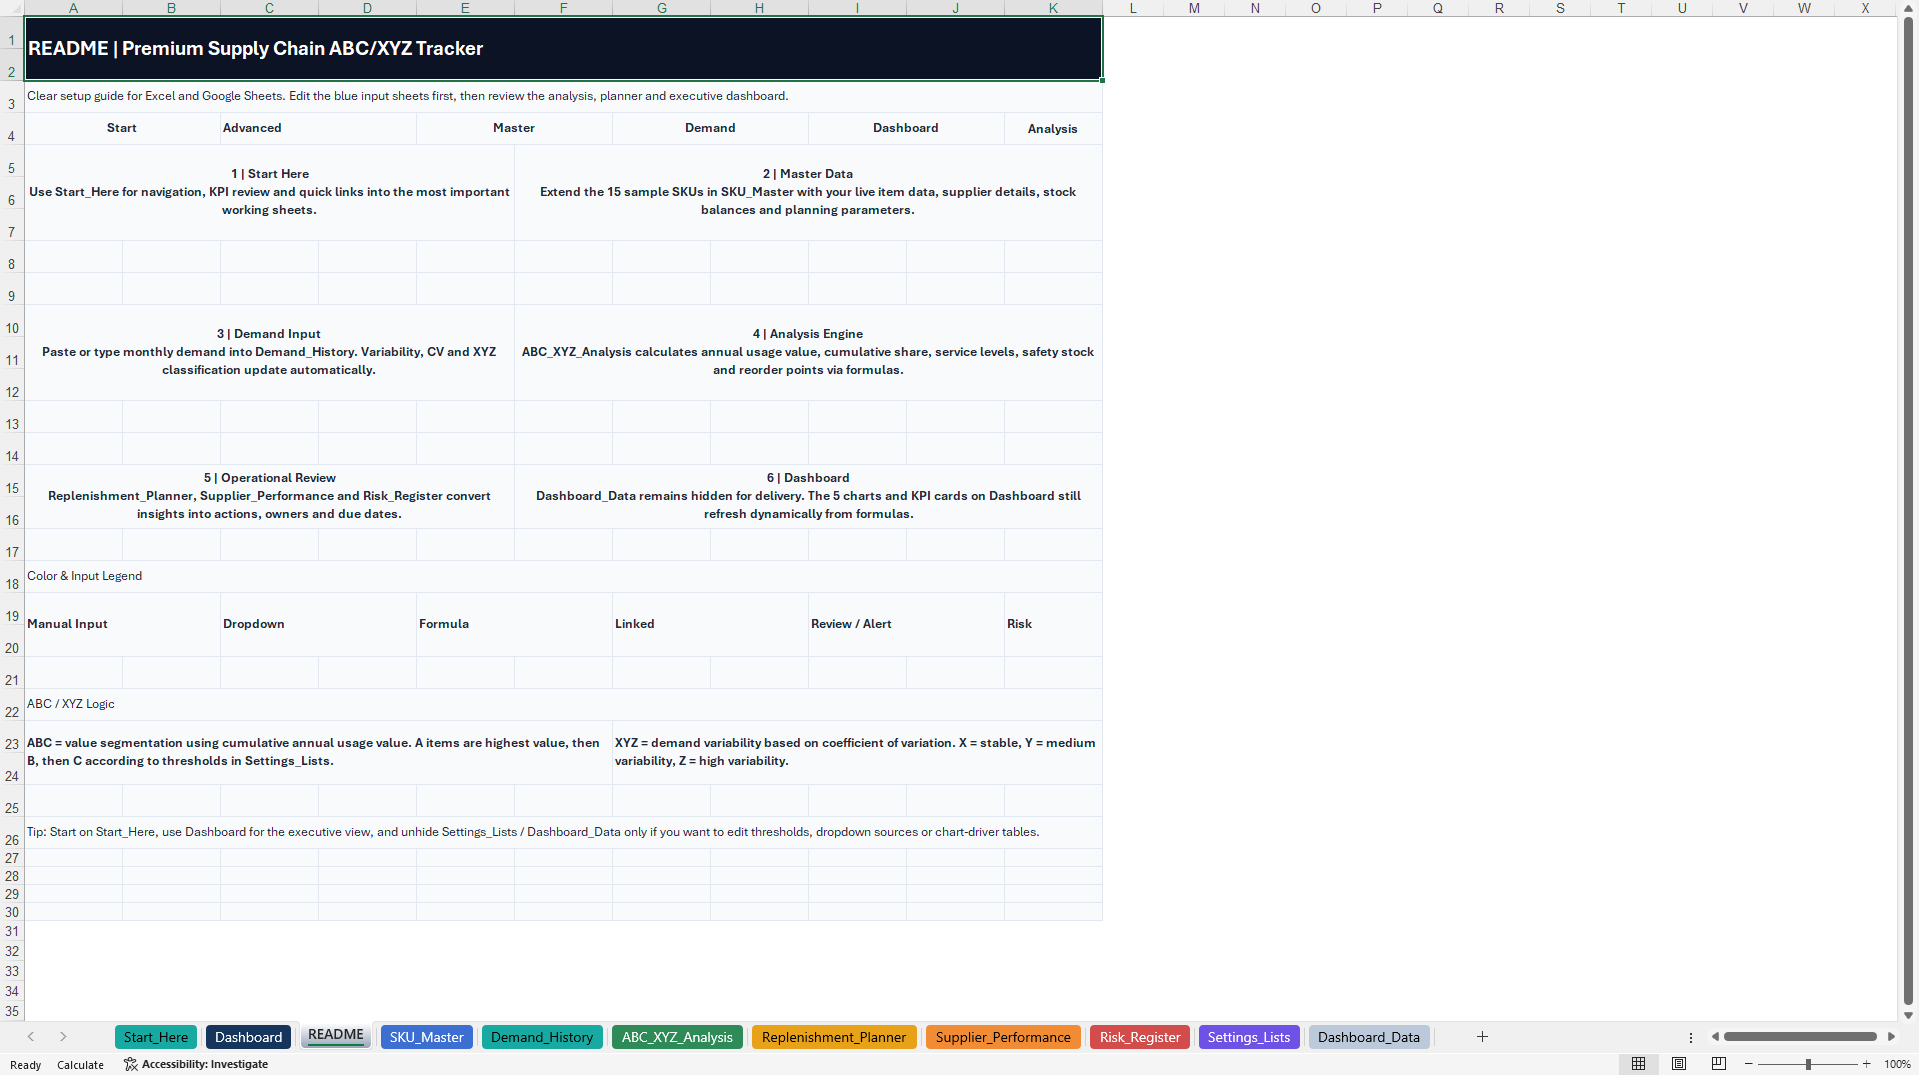Click vertical scrollbar up arrow
The height and width of the screenshot is (1075, 1919).
[x=1908, y=9]
